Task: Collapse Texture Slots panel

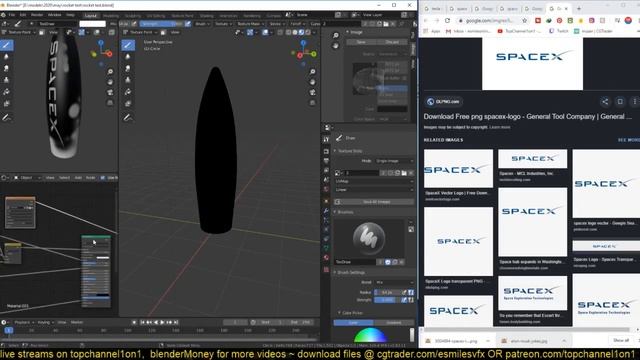Action: 335,151
